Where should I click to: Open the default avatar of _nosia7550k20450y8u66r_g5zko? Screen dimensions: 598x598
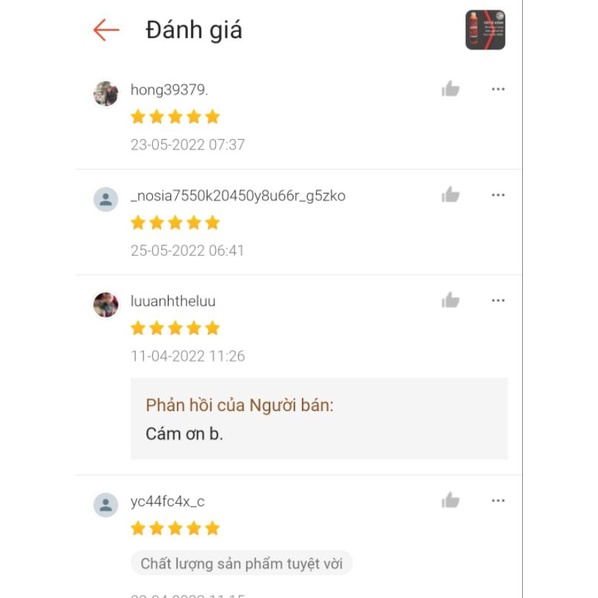point(106,199)
